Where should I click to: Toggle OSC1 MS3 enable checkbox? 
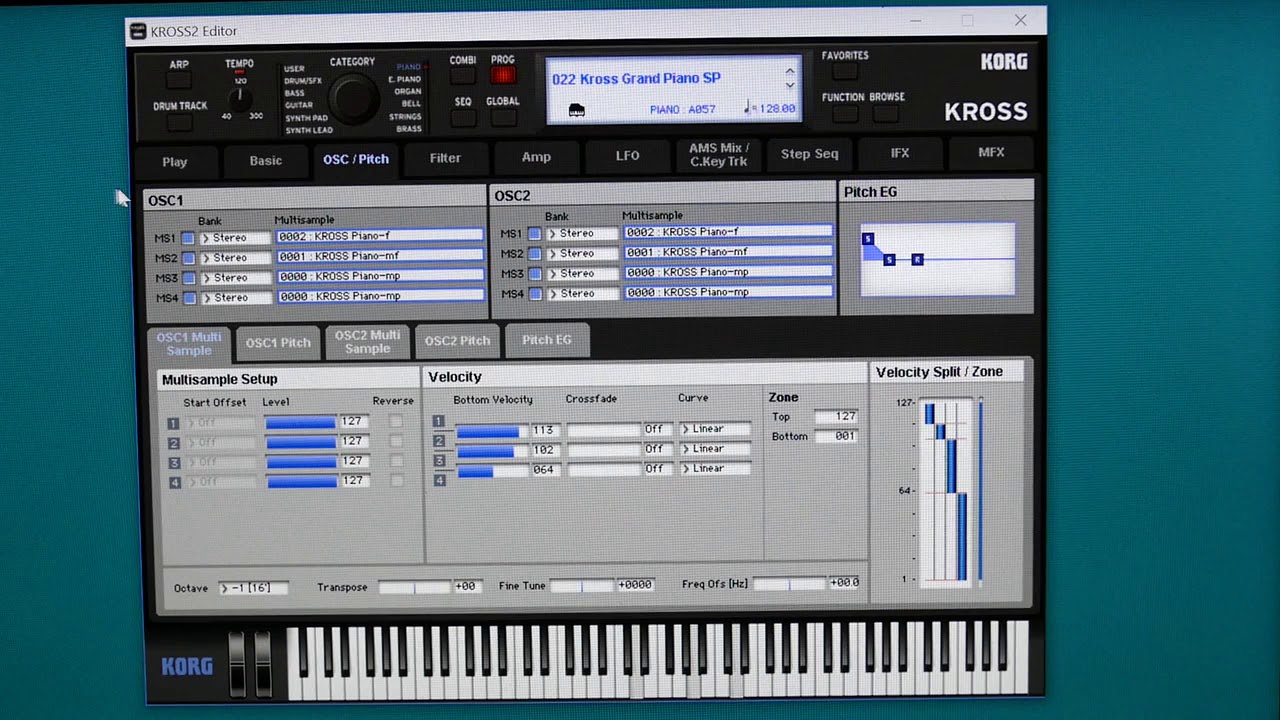187,278
